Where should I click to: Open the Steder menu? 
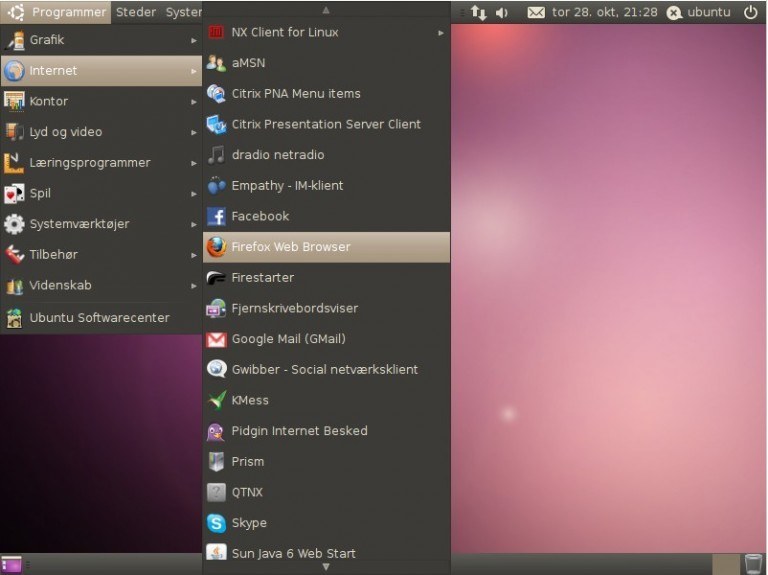[x=136, y=12]
